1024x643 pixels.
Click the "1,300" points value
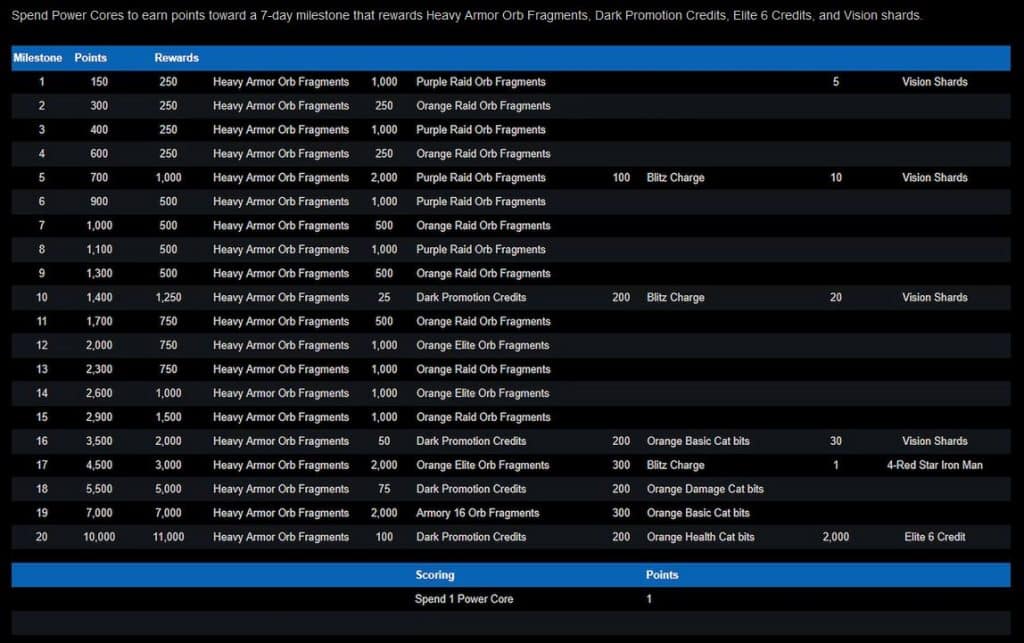pyautogui.click(x=99, y=274)
